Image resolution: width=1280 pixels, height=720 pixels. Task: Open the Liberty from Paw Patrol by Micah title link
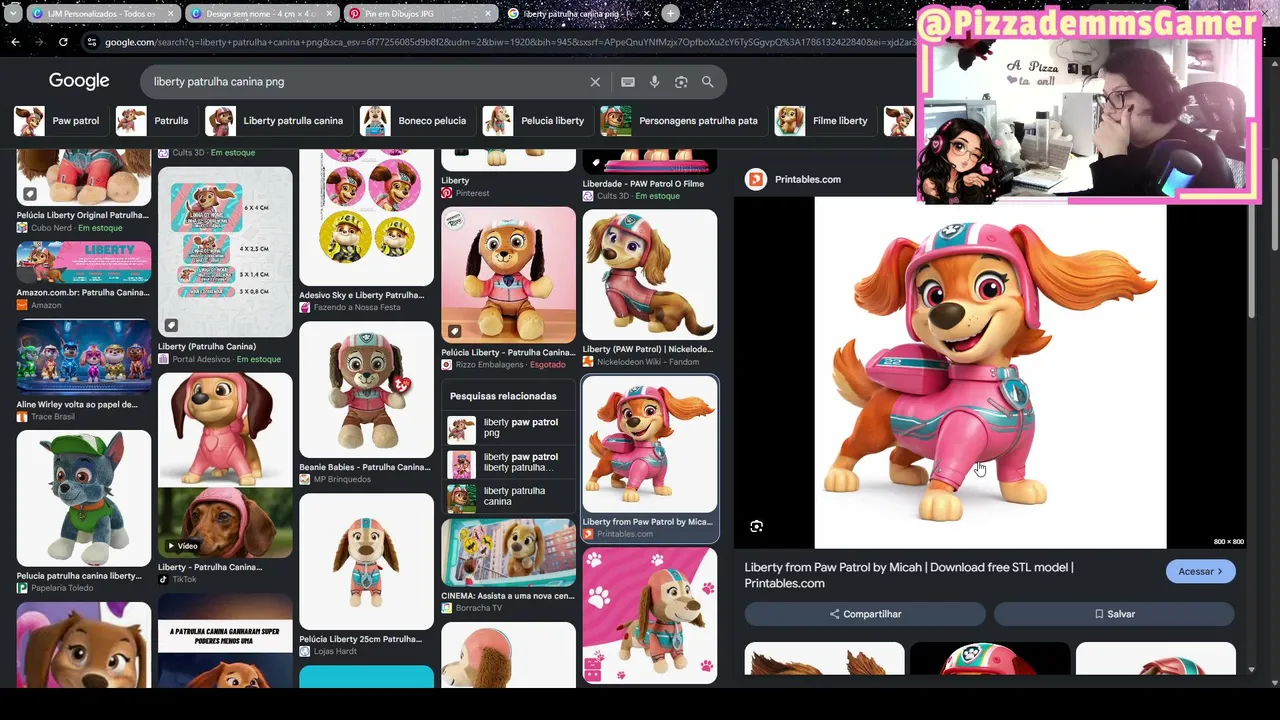click(909, 575)
